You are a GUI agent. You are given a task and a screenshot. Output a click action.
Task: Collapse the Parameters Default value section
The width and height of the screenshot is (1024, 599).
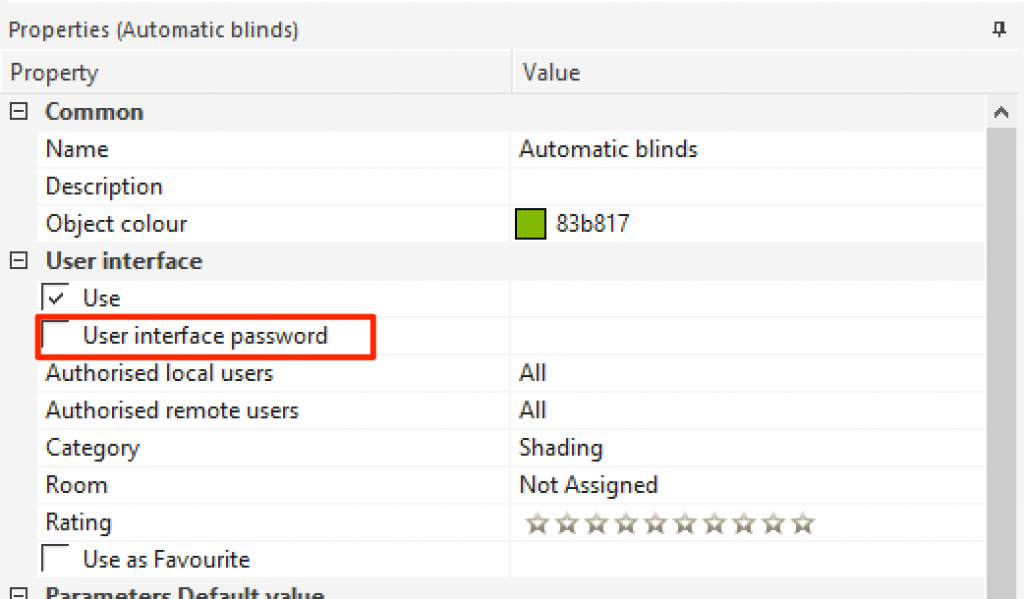[17, 594]
